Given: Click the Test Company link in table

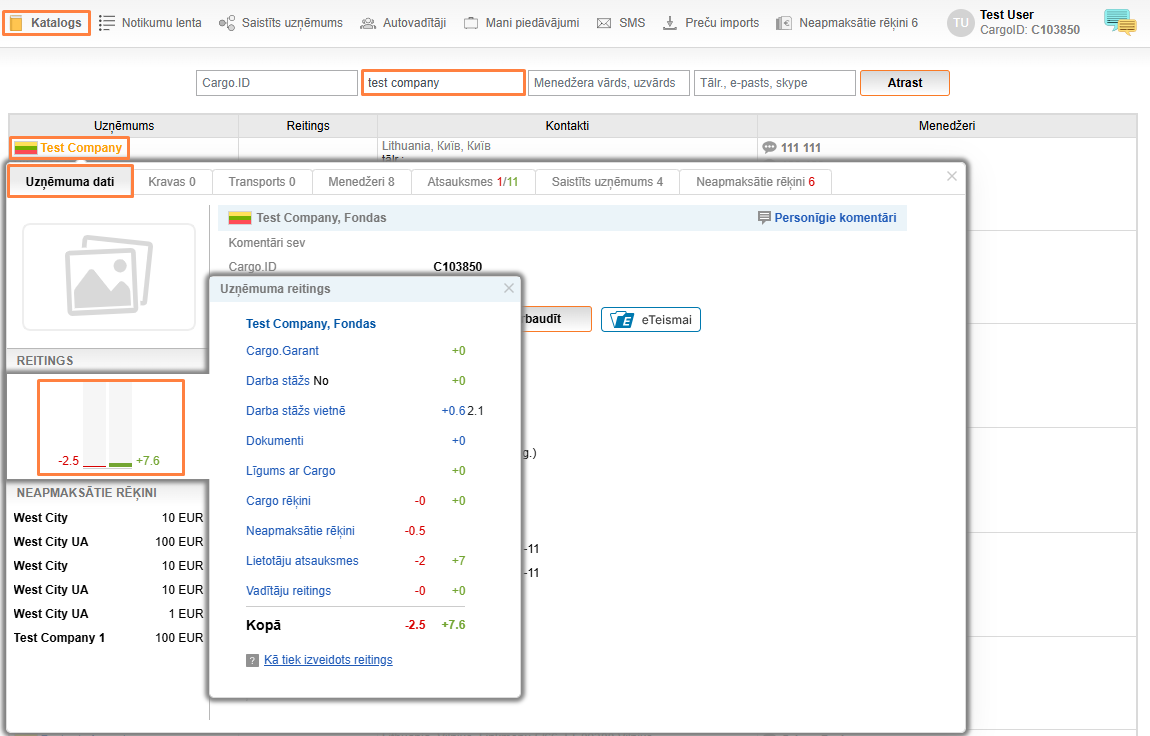Looking at the screenshot, I should coord(81,148).
